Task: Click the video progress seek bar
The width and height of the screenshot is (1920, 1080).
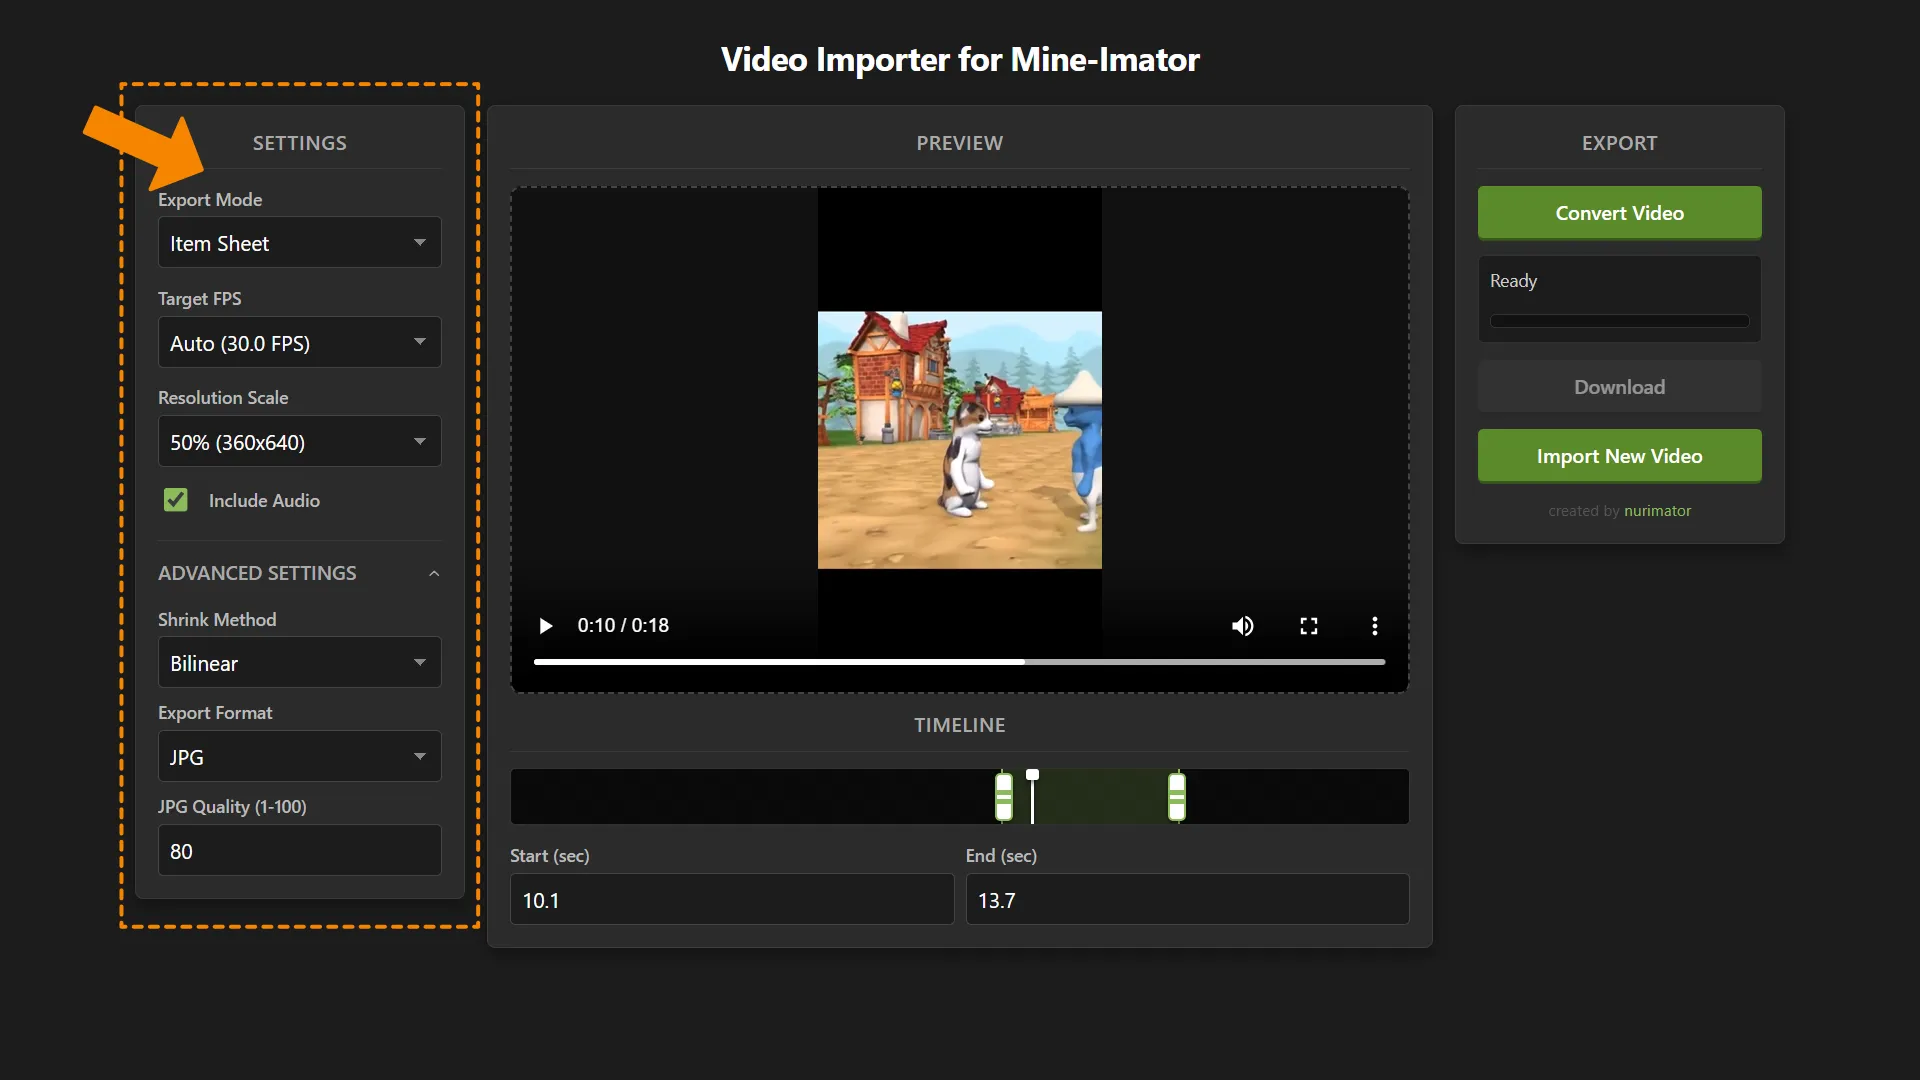Action: 959,662
